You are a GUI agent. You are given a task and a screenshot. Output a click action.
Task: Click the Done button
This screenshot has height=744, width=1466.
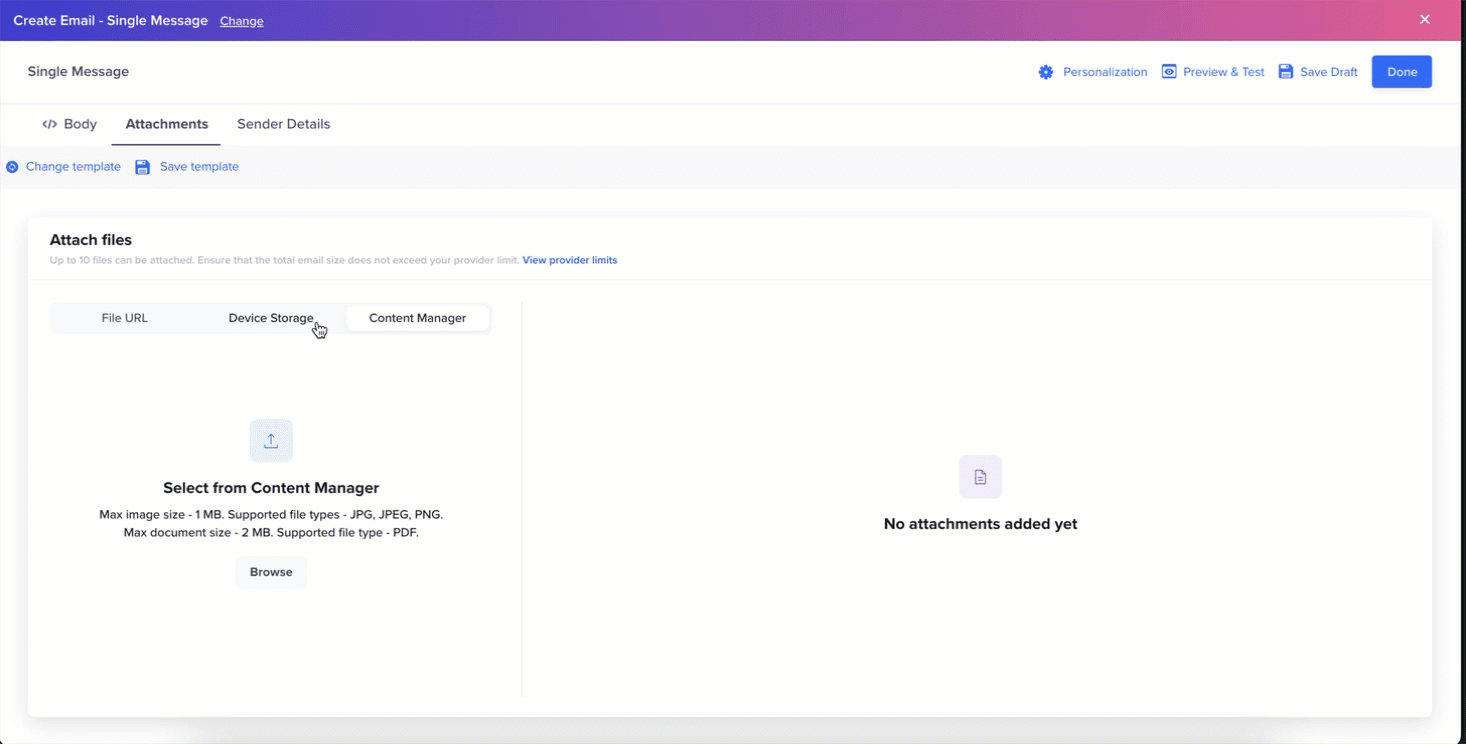(x=1401, y=71)
